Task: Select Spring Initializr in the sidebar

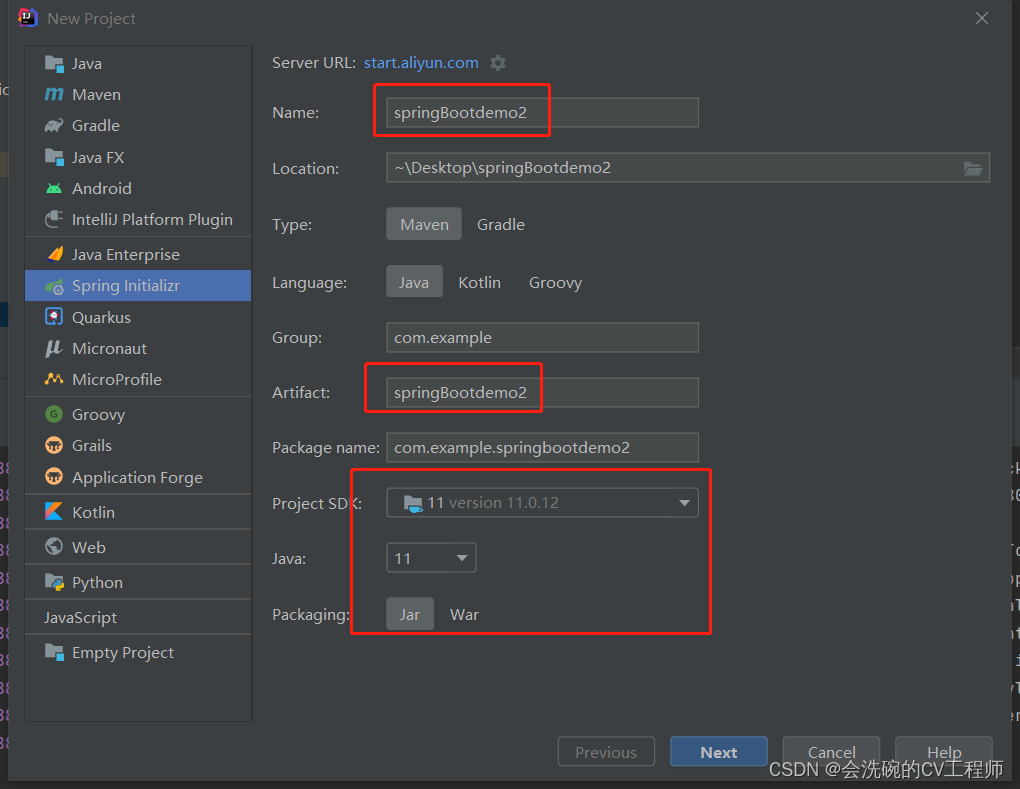Action: pos(138,286)
